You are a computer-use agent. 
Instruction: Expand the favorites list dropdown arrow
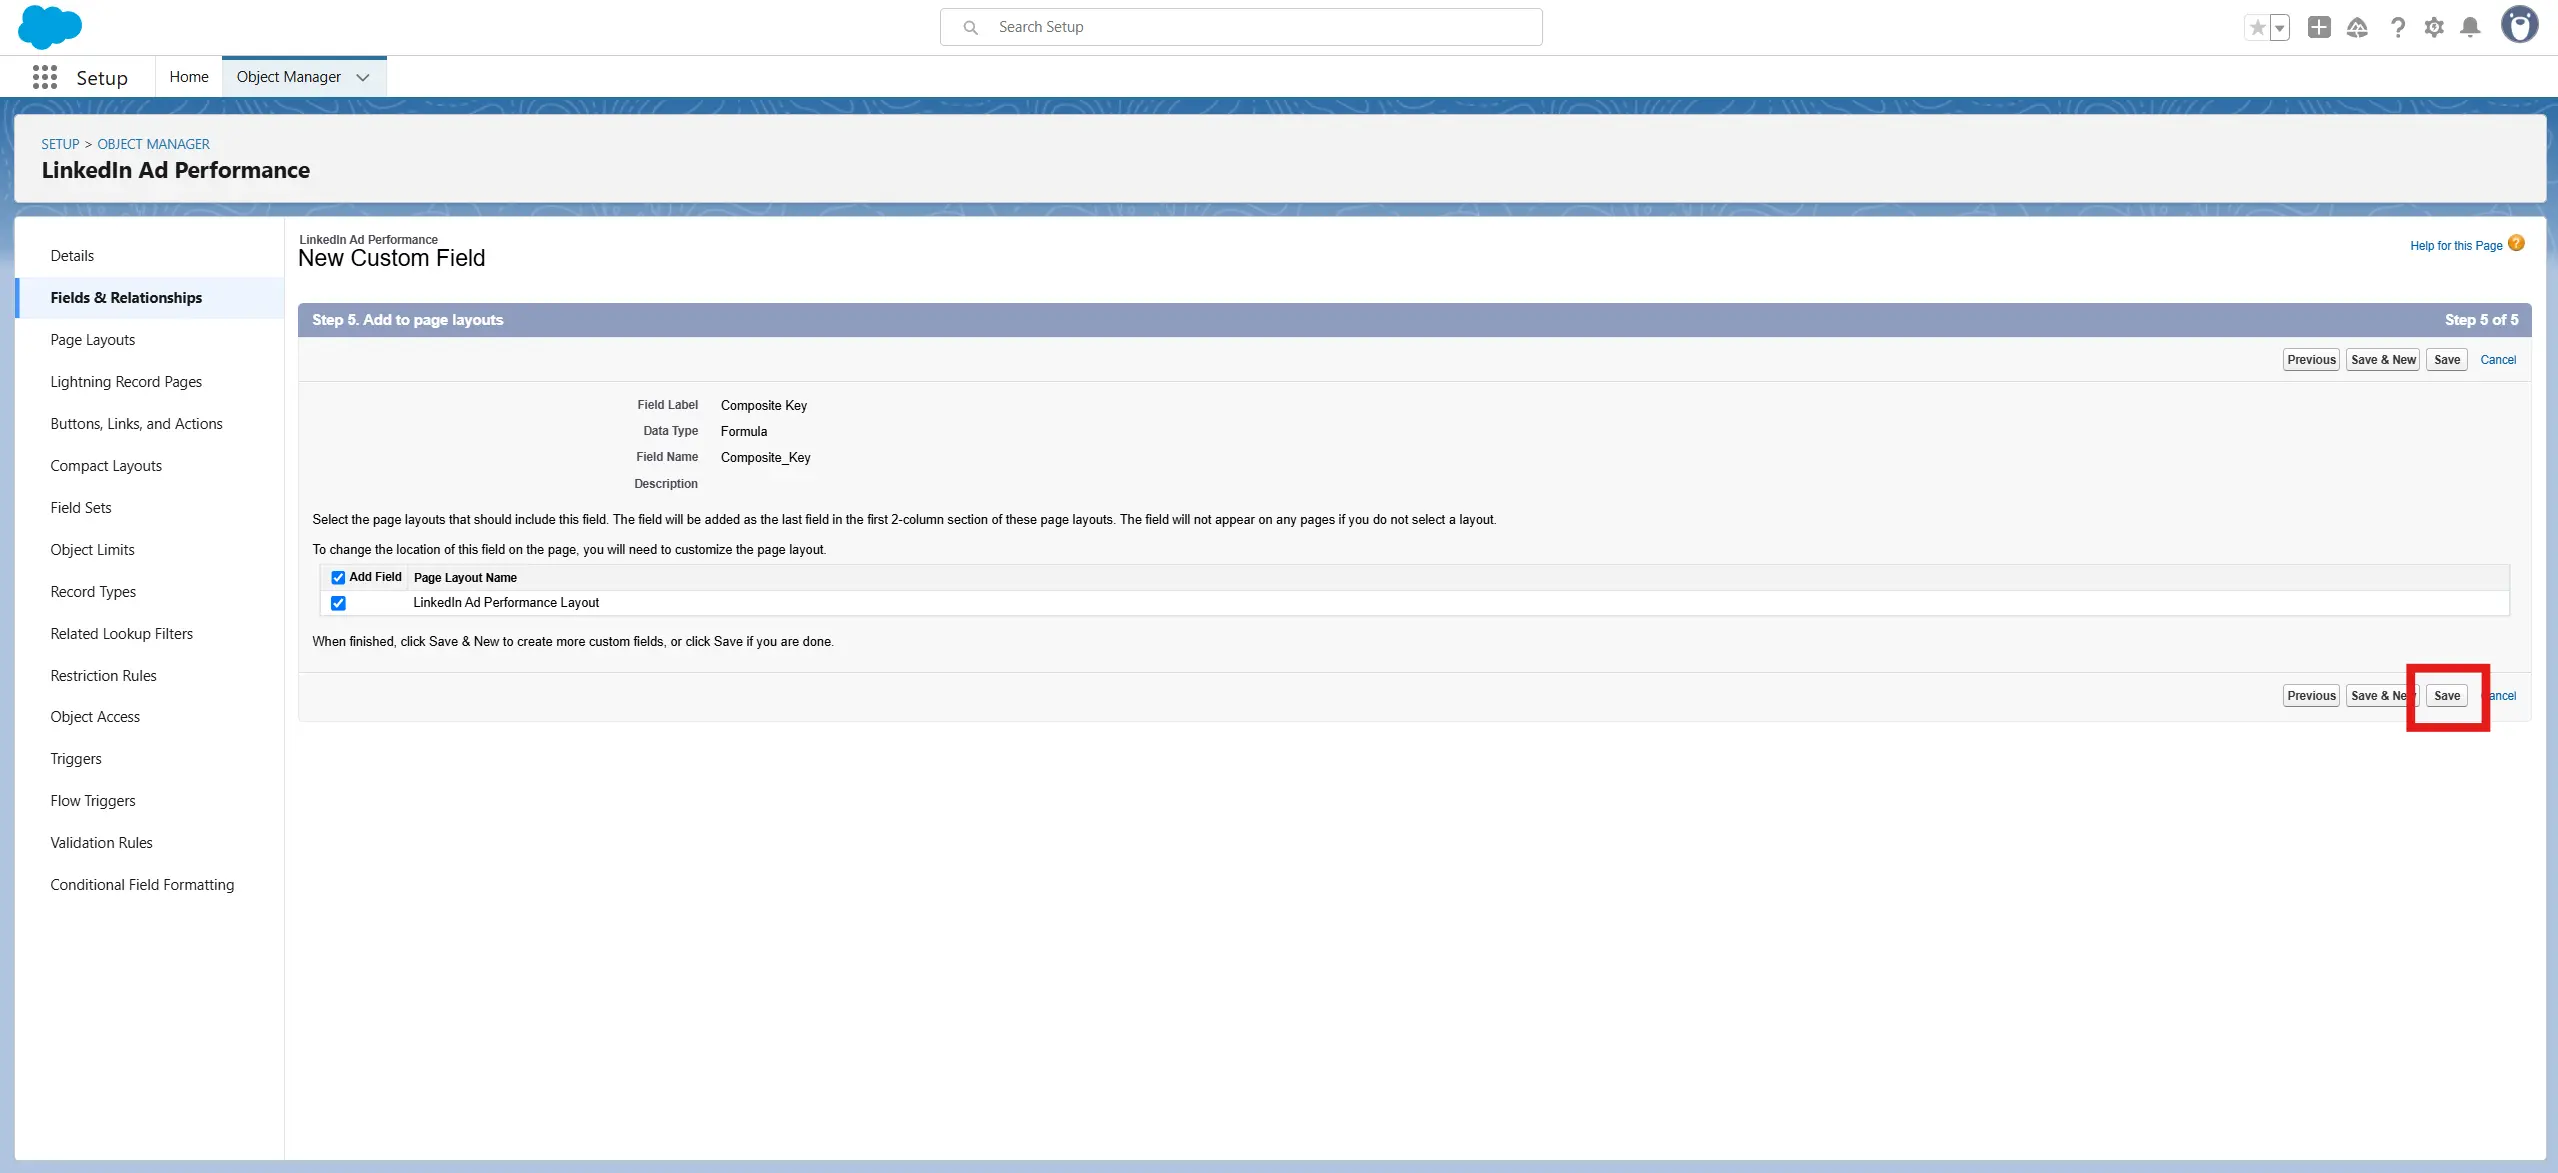pyautogui.click(x=2280, y=27)
